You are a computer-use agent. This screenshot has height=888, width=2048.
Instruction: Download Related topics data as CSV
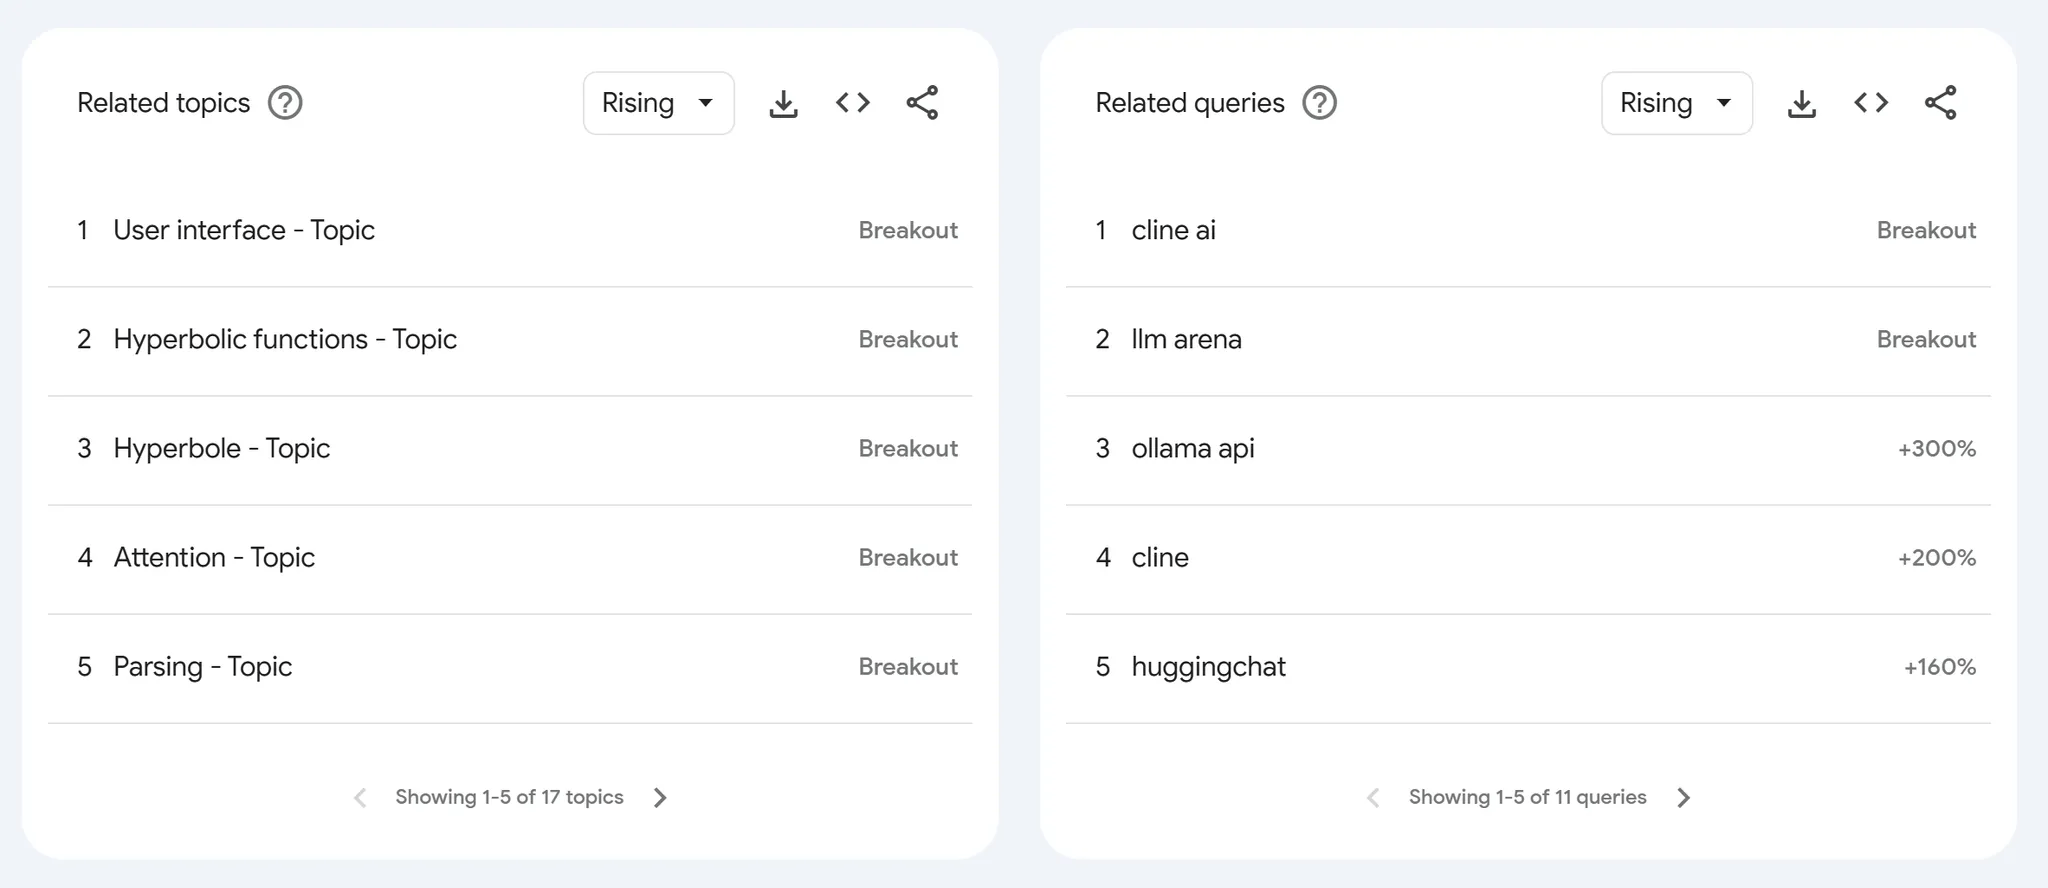(x=783, y=103)
